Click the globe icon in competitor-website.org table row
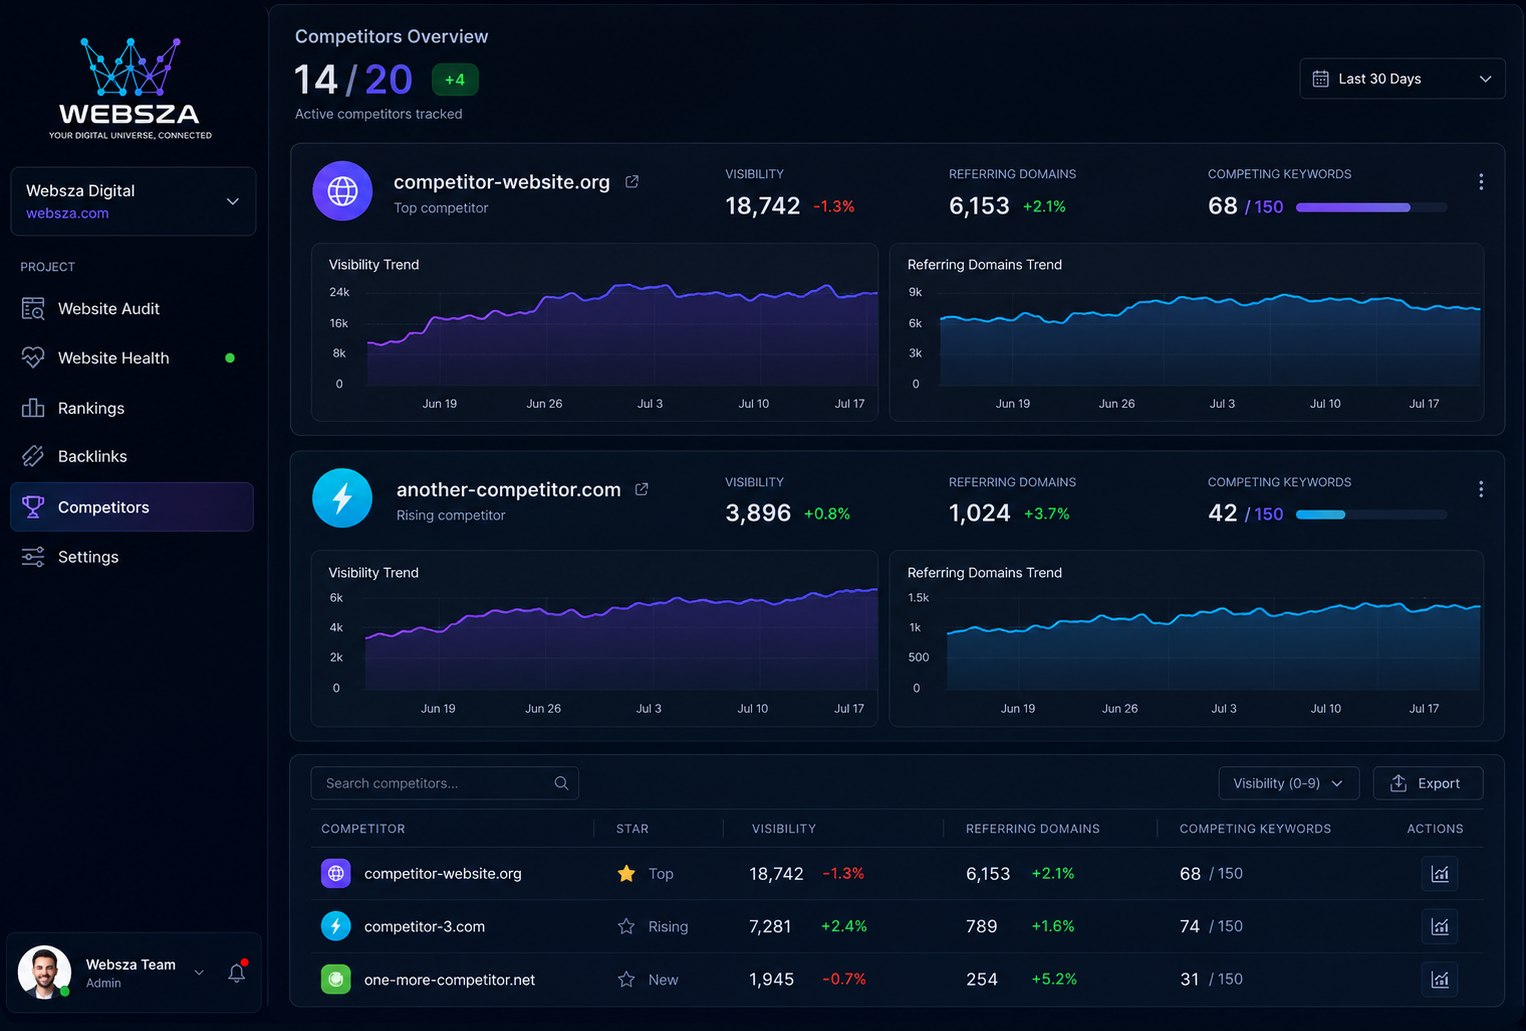Image resolution: width=1526 pixels, height=1031 pixels. [336, 873]
